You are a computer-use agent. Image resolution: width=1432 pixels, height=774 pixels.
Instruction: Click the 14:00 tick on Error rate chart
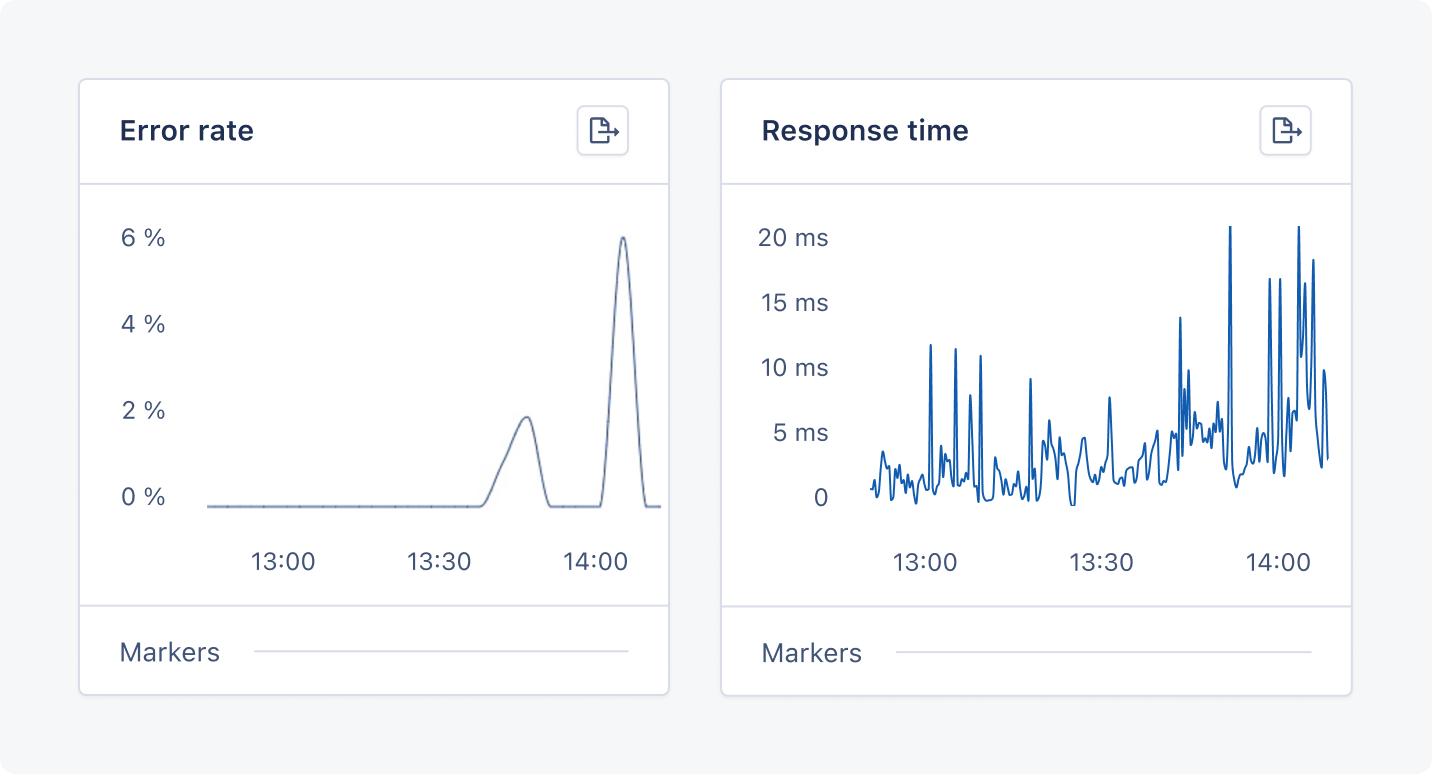(595, 561)
